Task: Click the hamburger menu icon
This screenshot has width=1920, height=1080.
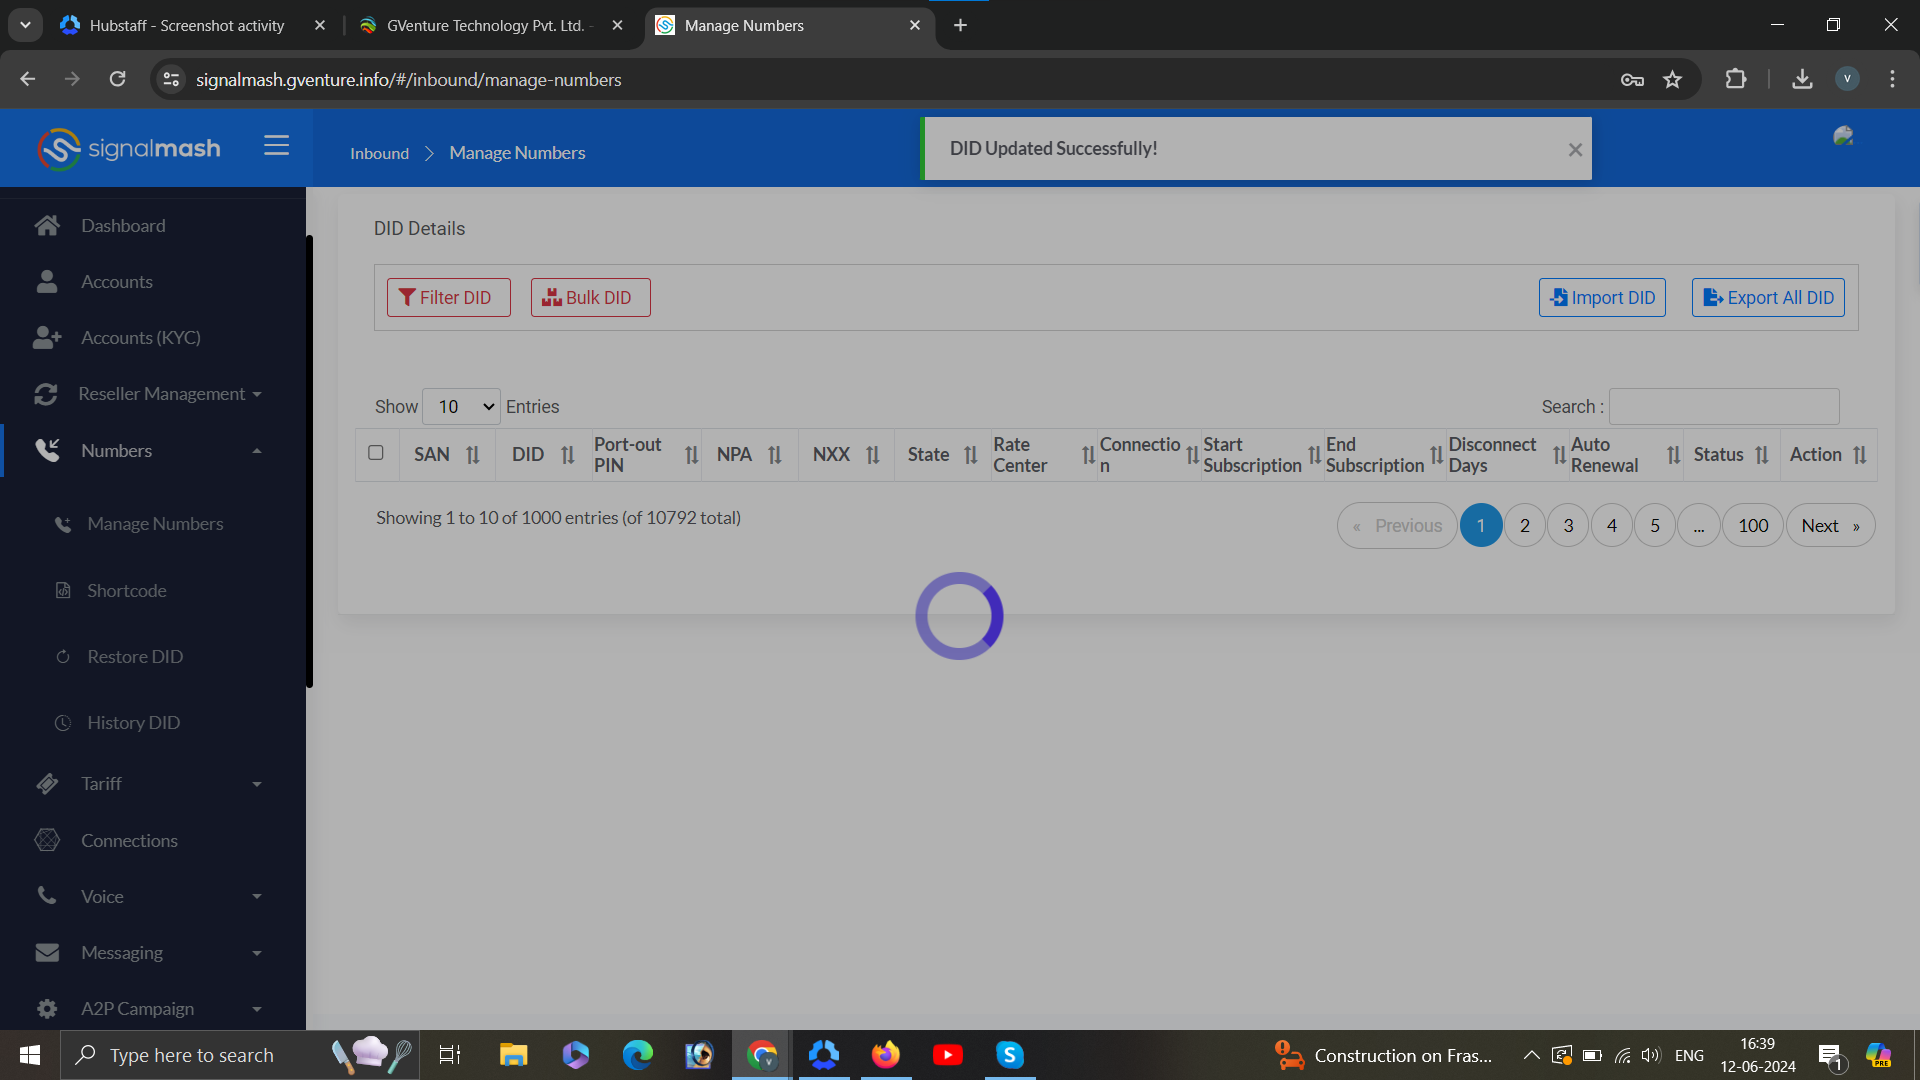Action: [x=276, y=146]
